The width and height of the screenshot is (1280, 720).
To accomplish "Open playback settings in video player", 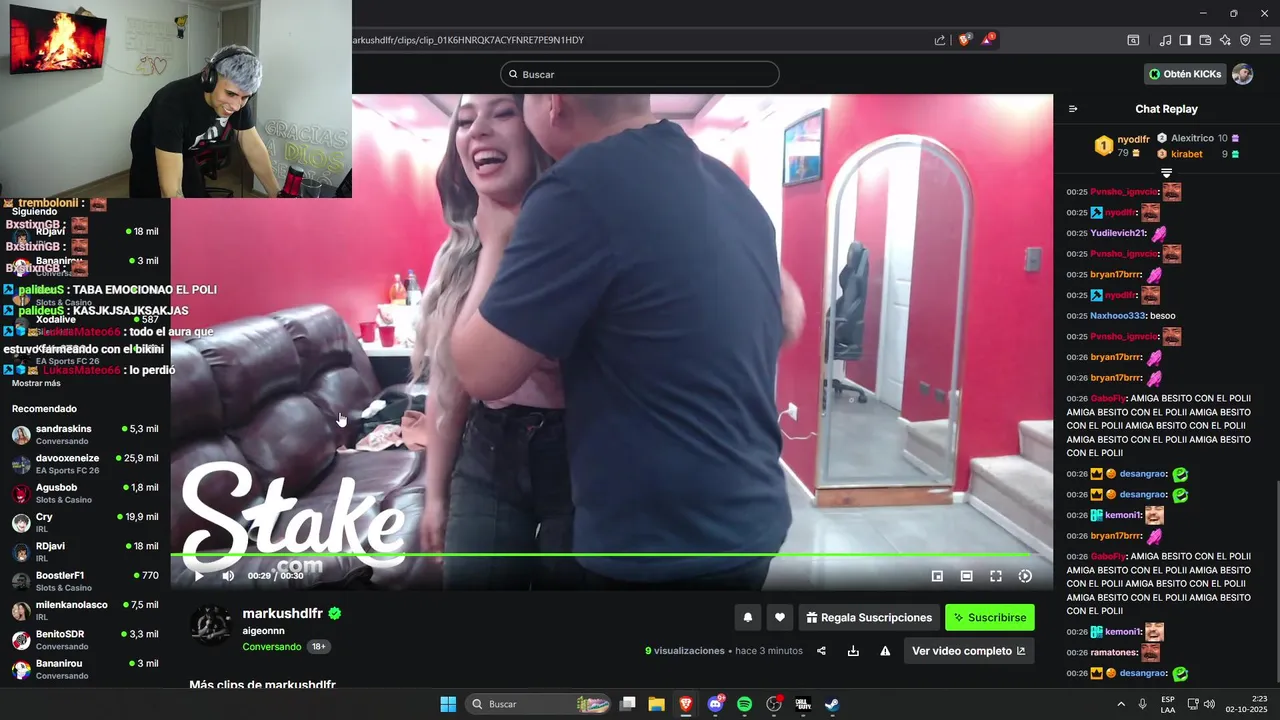I will [1025, 576].
